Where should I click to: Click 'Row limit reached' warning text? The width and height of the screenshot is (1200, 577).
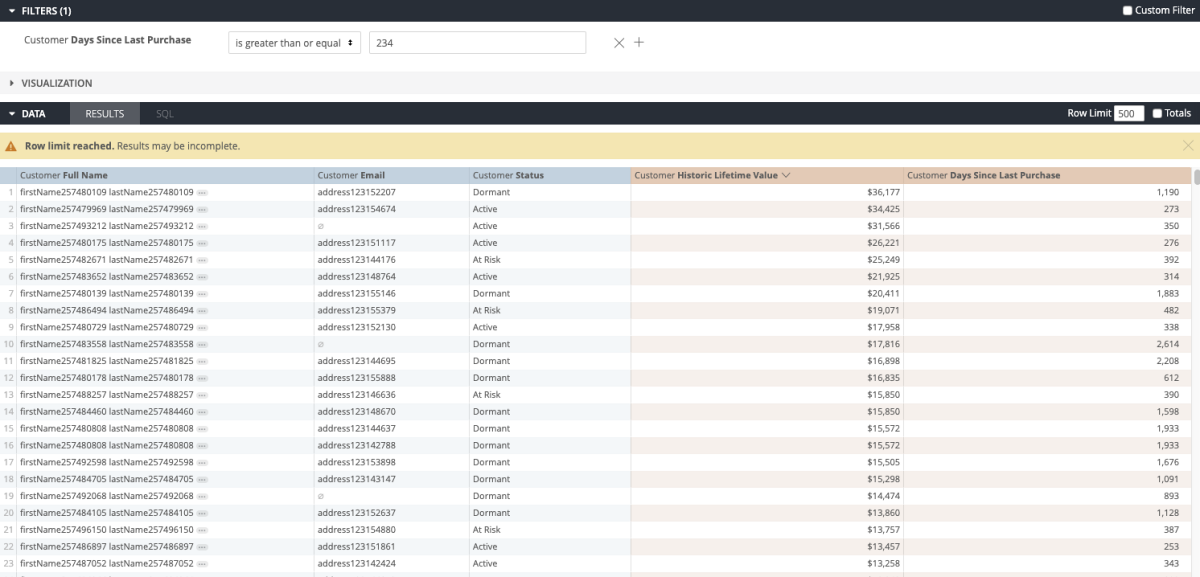[69, 146]
